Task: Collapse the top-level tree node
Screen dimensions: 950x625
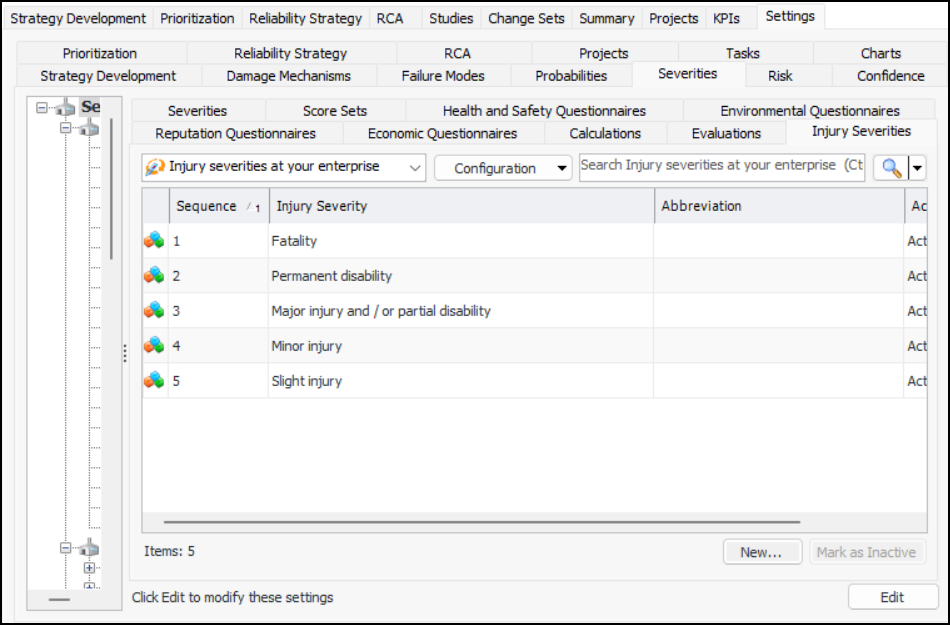Action: click(x=42, y=108)
